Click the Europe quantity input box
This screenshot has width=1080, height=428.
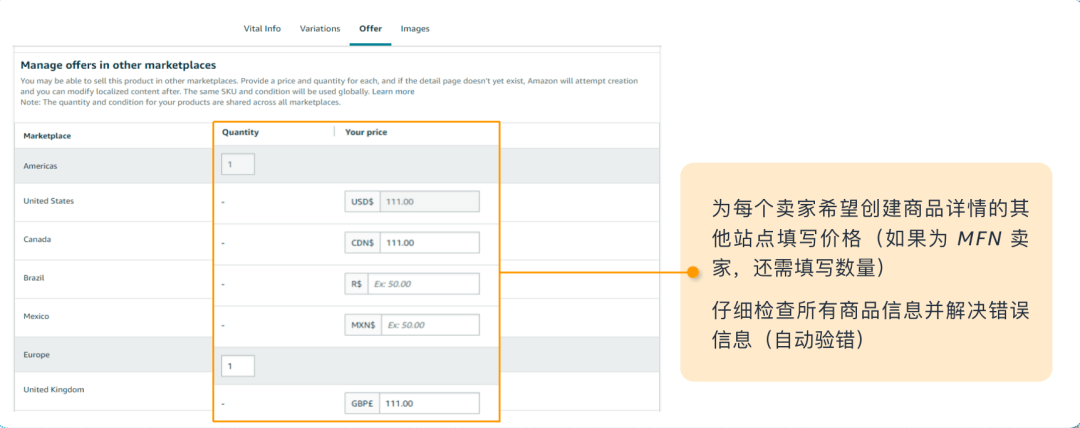(x=238, y=366)
